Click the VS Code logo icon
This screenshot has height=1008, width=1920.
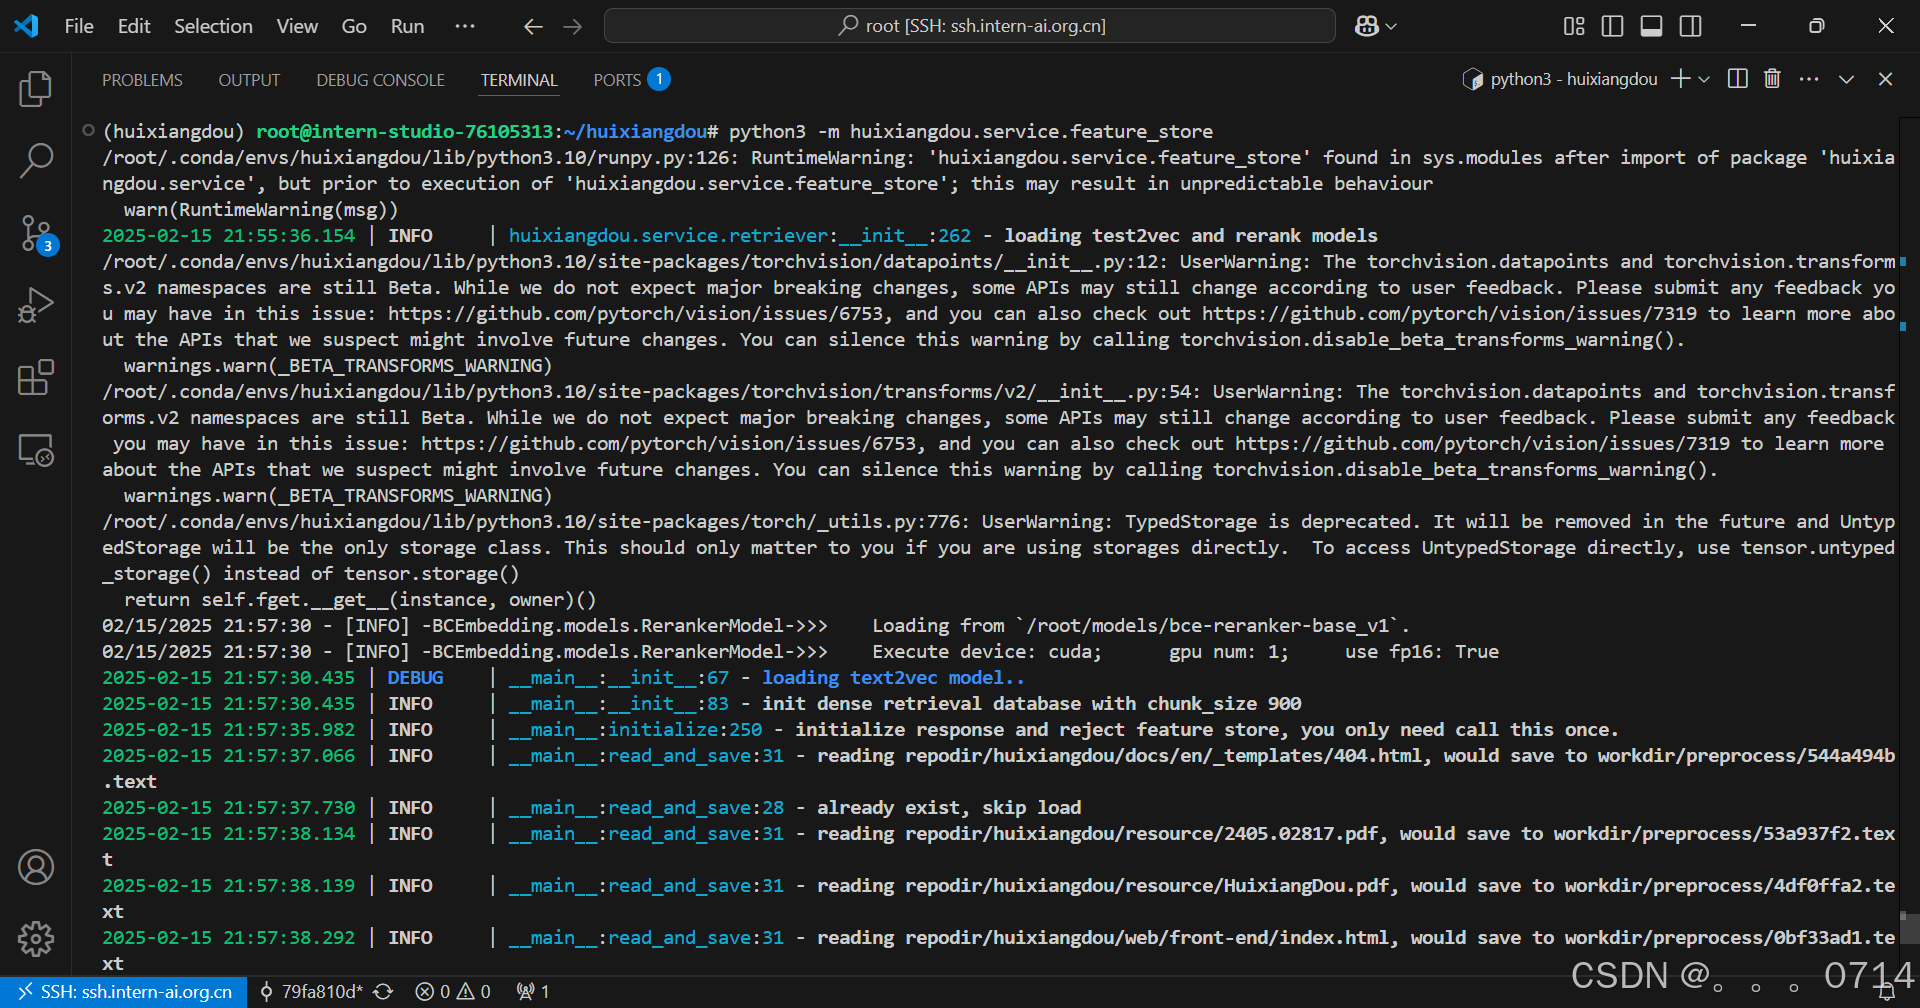[x=26, y=26]
